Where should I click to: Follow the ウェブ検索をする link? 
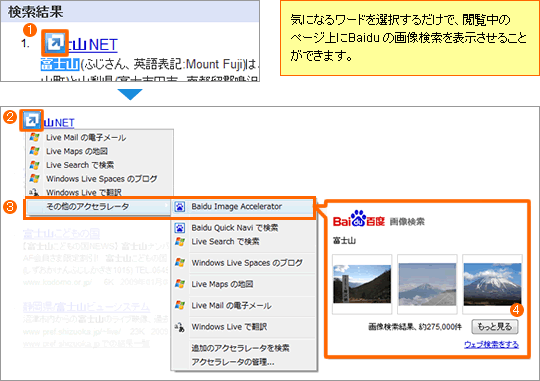click(491, 344)
